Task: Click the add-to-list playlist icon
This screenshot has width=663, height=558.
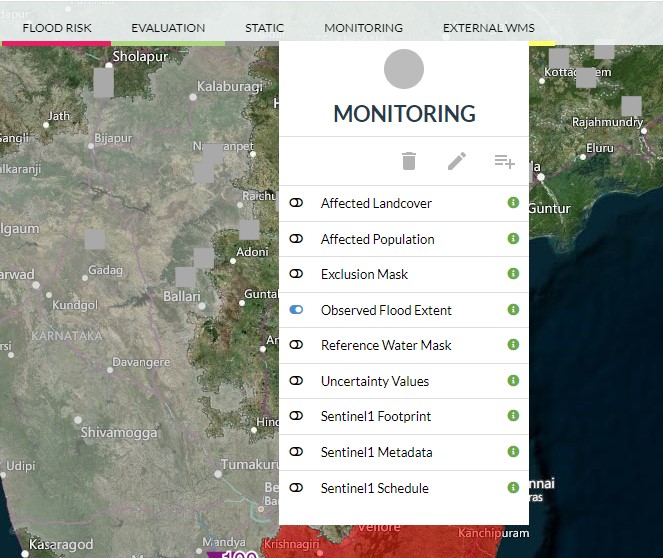Action: pos(504,161)
